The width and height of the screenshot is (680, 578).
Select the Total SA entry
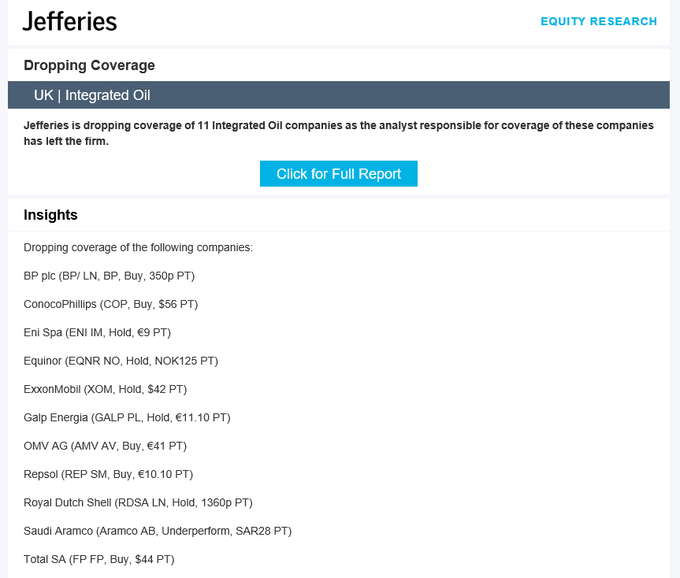(x=99, y=559)
